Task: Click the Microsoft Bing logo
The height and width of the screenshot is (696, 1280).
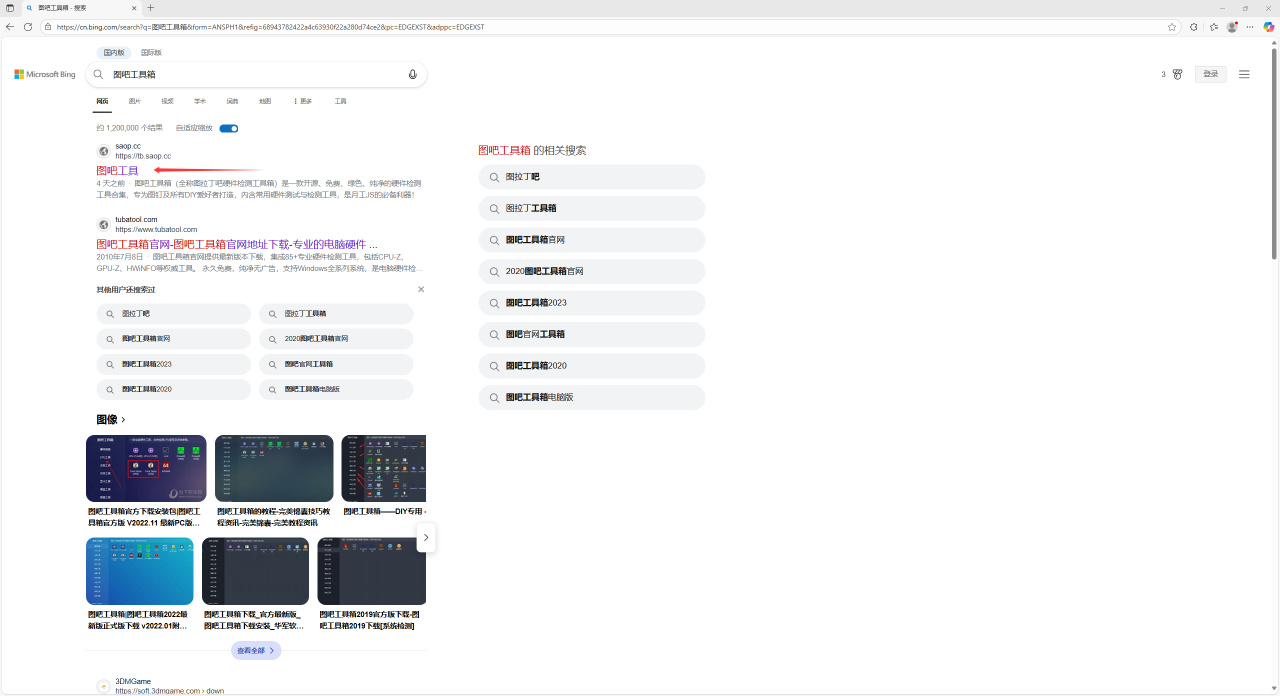Action: tap(45, 74)
